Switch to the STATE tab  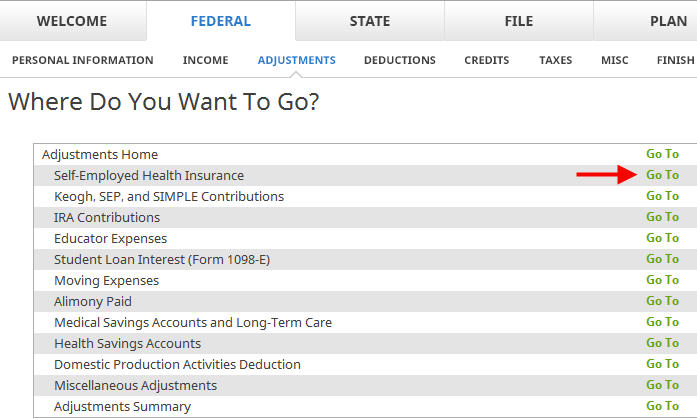[369, 21]
